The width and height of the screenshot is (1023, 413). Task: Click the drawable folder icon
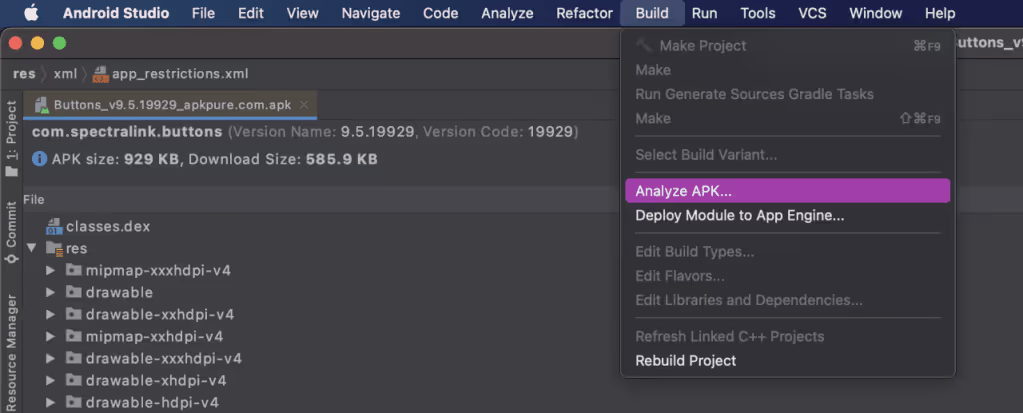(x=74, y=292)
